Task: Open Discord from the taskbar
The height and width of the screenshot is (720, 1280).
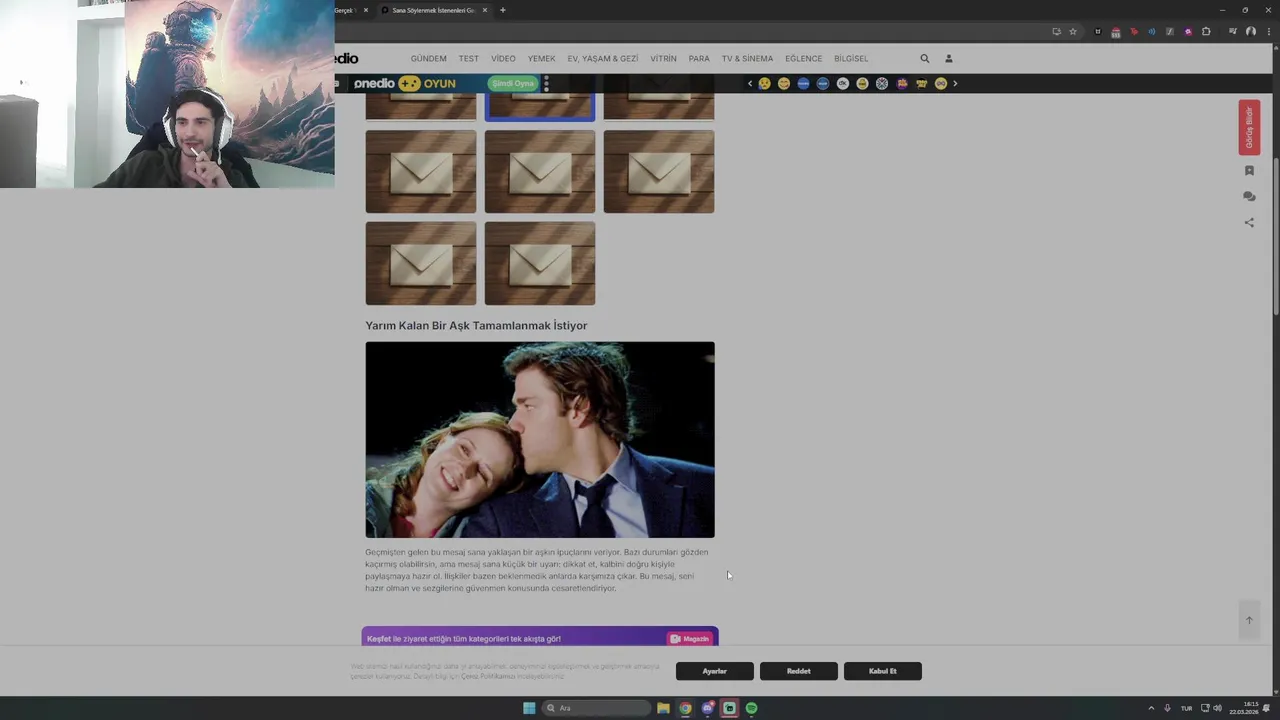Action: [707, 708]
